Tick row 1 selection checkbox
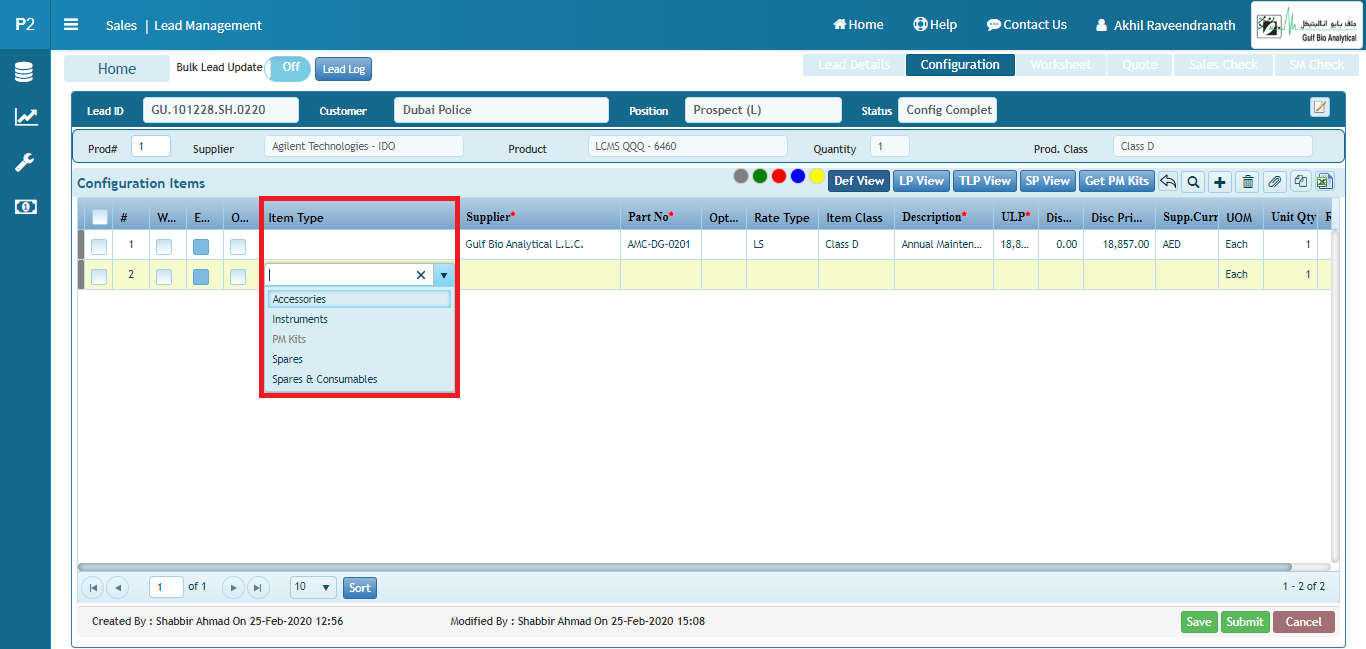 [99, 246]
